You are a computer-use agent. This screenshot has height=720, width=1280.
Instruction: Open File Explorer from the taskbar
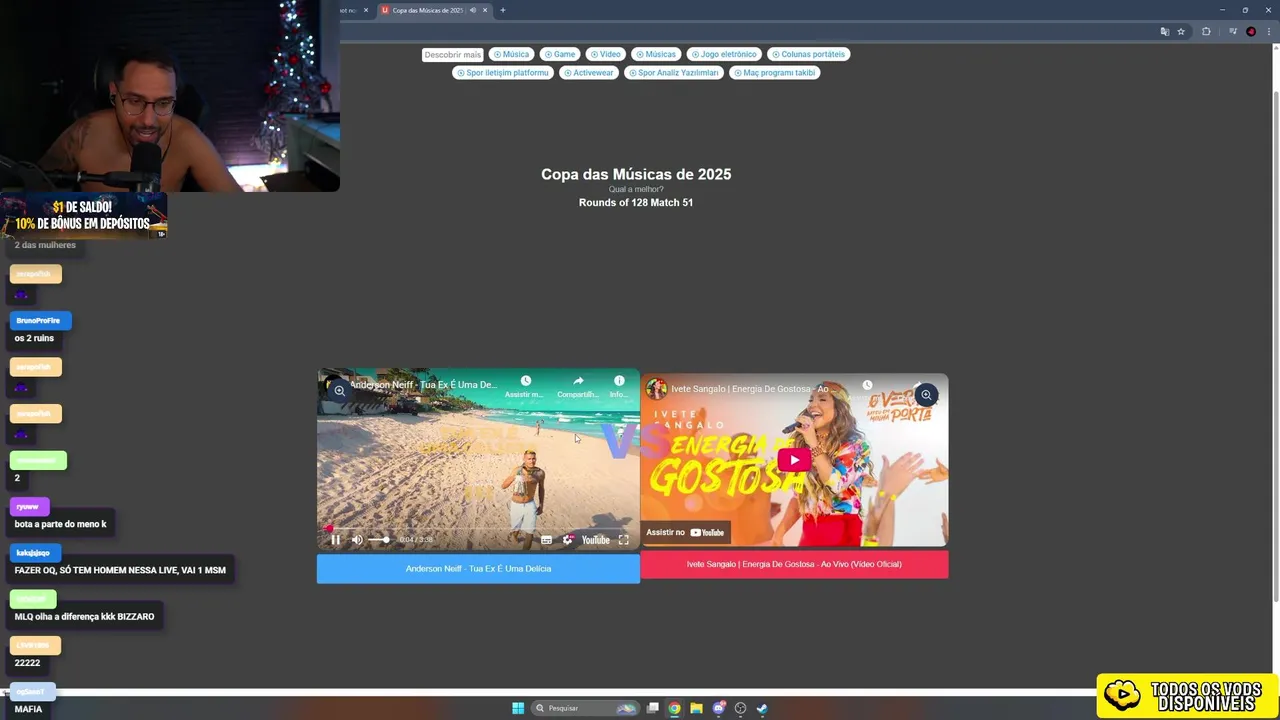click(x=697, y=708)
